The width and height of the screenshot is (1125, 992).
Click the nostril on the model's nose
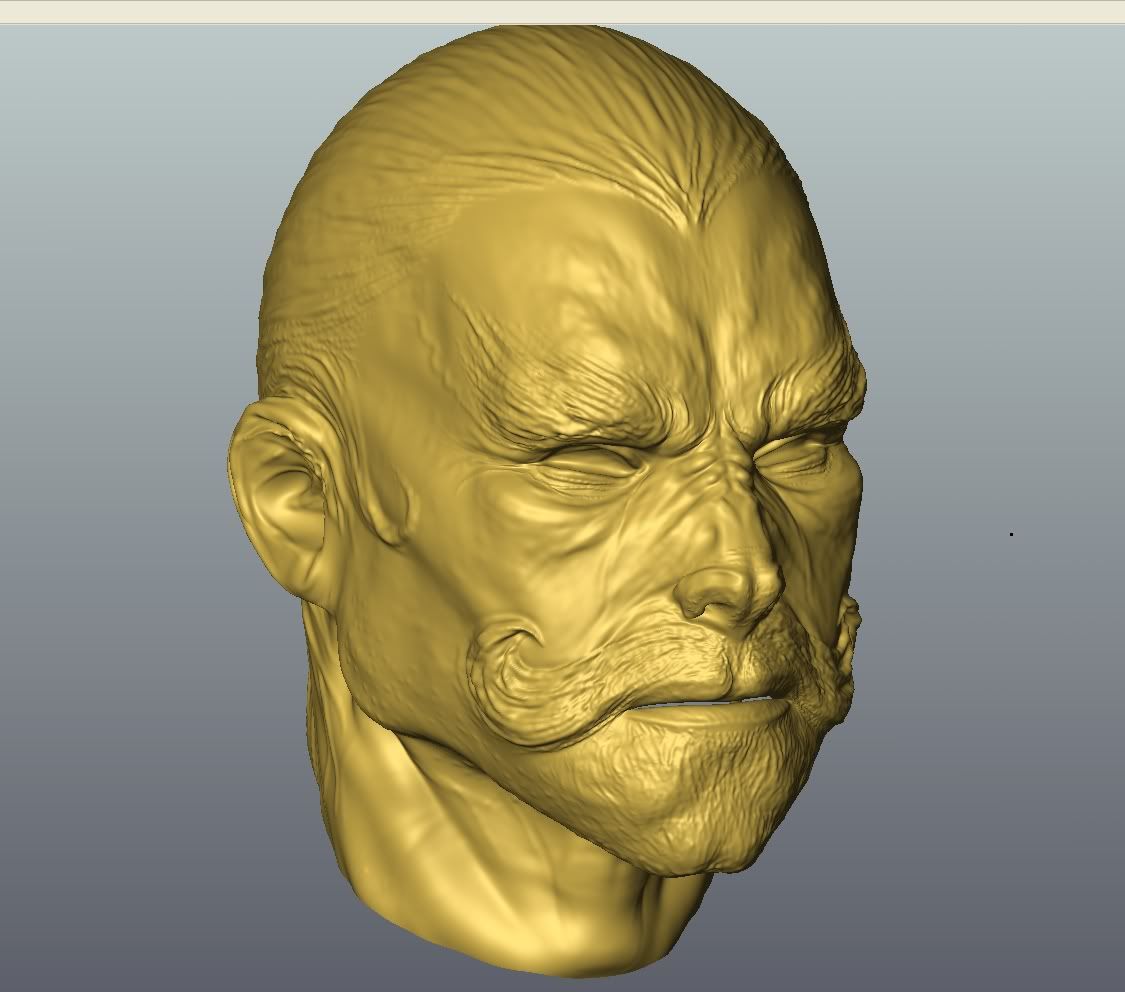(705, 605)
